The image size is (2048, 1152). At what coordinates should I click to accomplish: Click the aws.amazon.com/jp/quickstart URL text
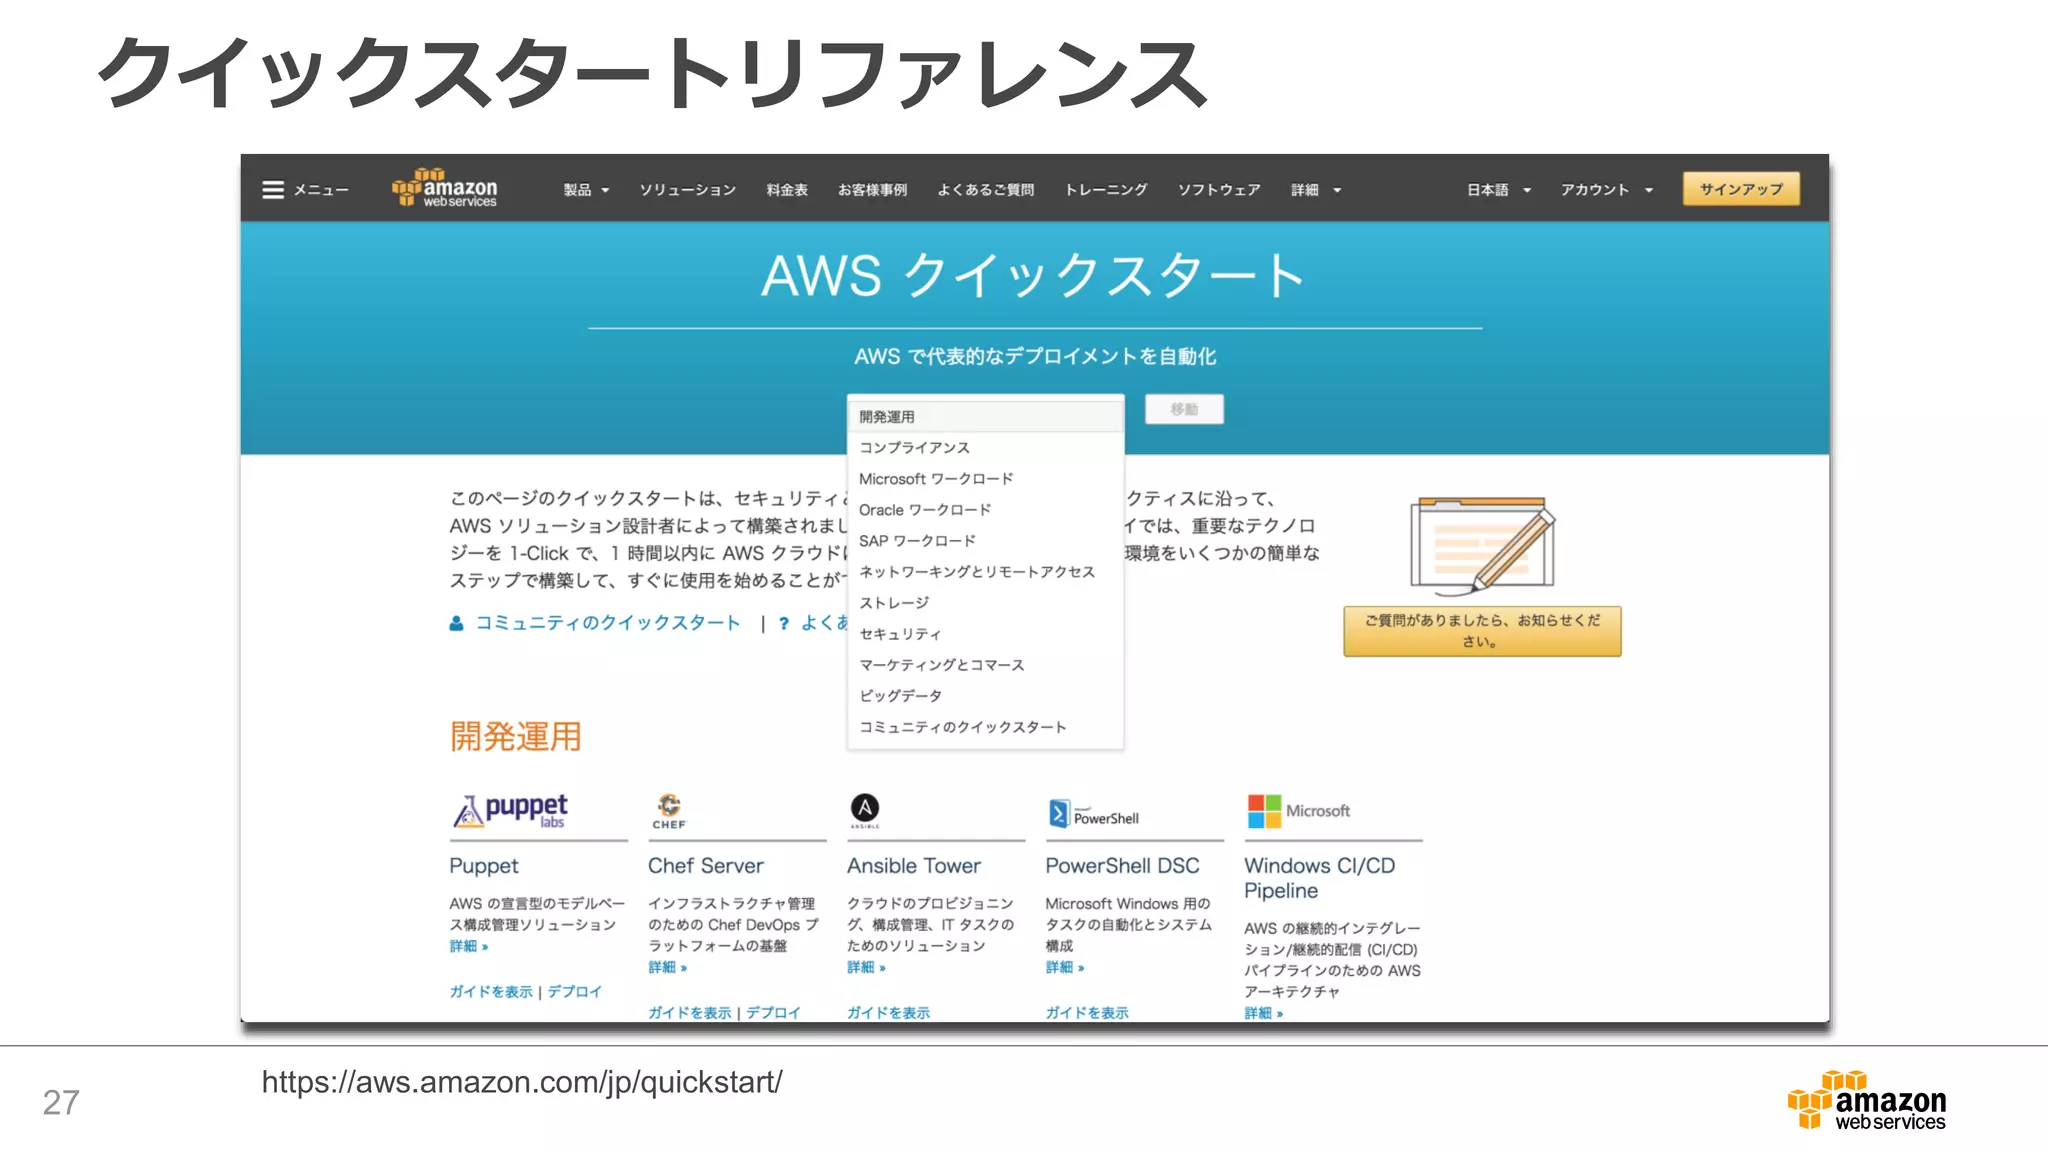522,1083
